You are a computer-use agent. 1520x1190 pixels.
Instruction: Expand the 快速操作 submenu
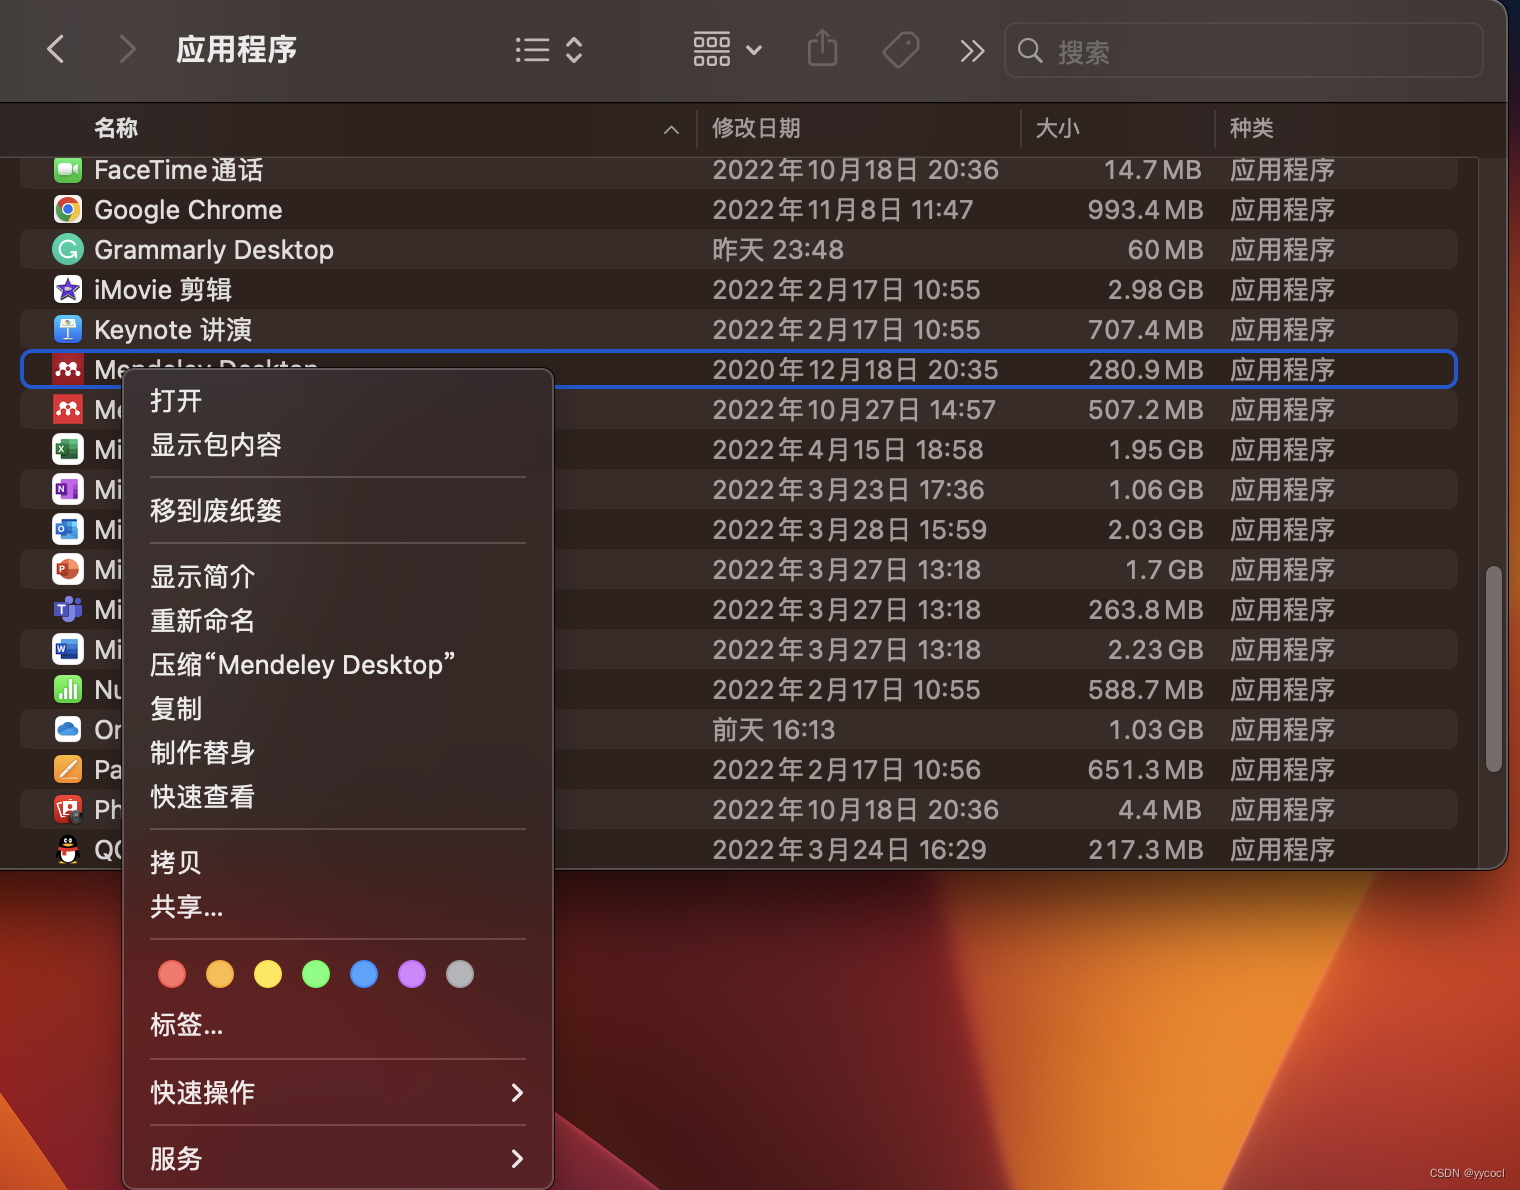338,1093
